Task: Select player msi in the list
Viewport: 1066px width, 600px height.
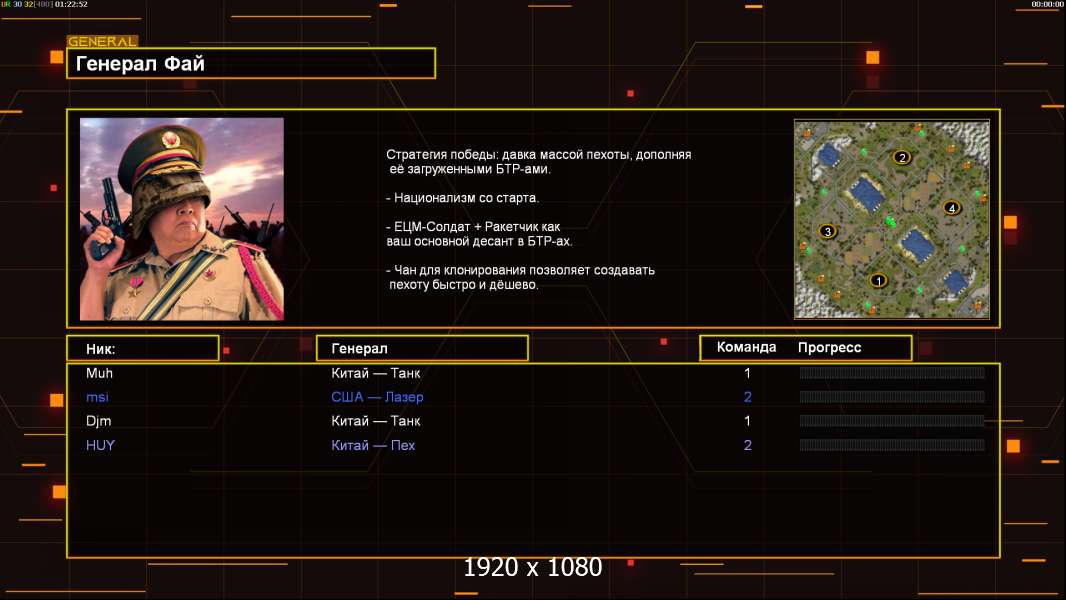Action: click(98, 397)
